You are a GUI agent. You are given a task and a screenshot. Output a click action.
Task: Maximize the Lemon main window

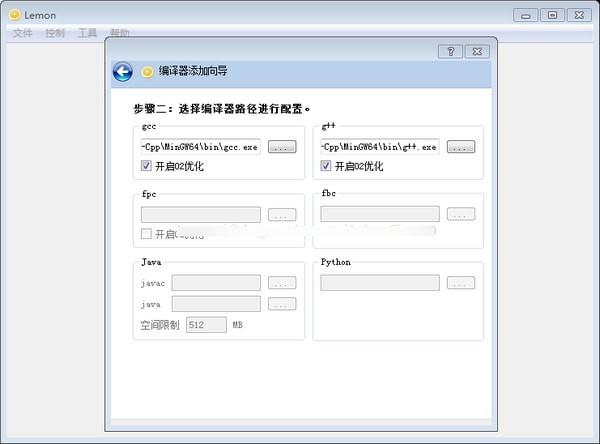point(553,15)
